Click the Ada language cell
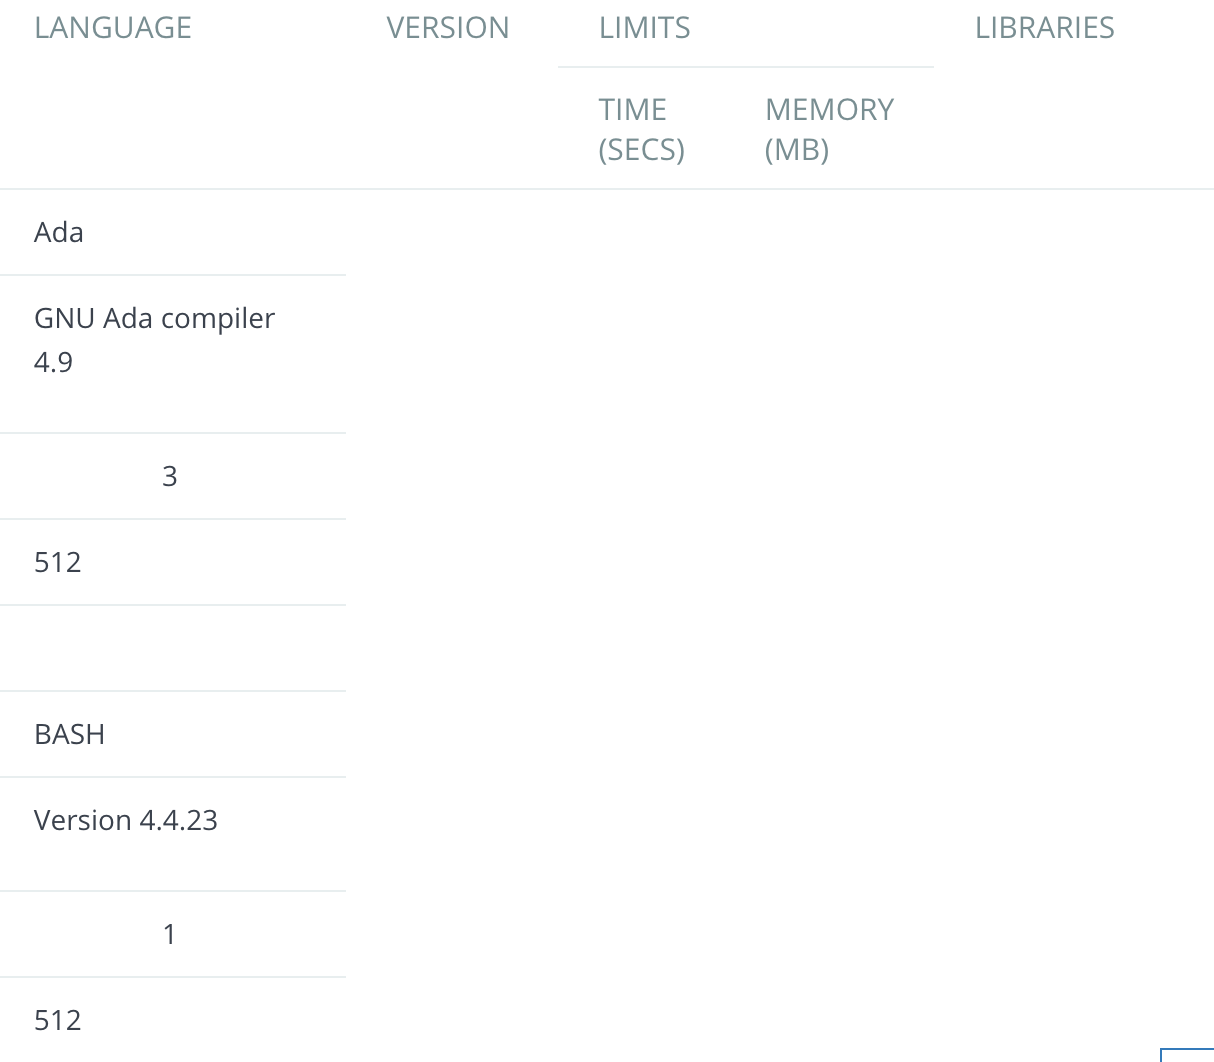The width and height of the screenshot is (1214, 1062). coord(58,232)
